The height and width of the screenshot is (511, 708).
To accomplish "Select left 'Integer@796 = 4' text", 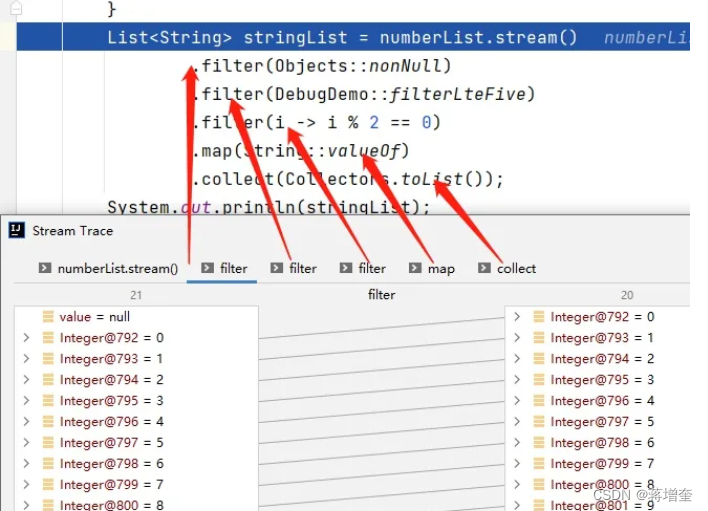I will (112, 422).
